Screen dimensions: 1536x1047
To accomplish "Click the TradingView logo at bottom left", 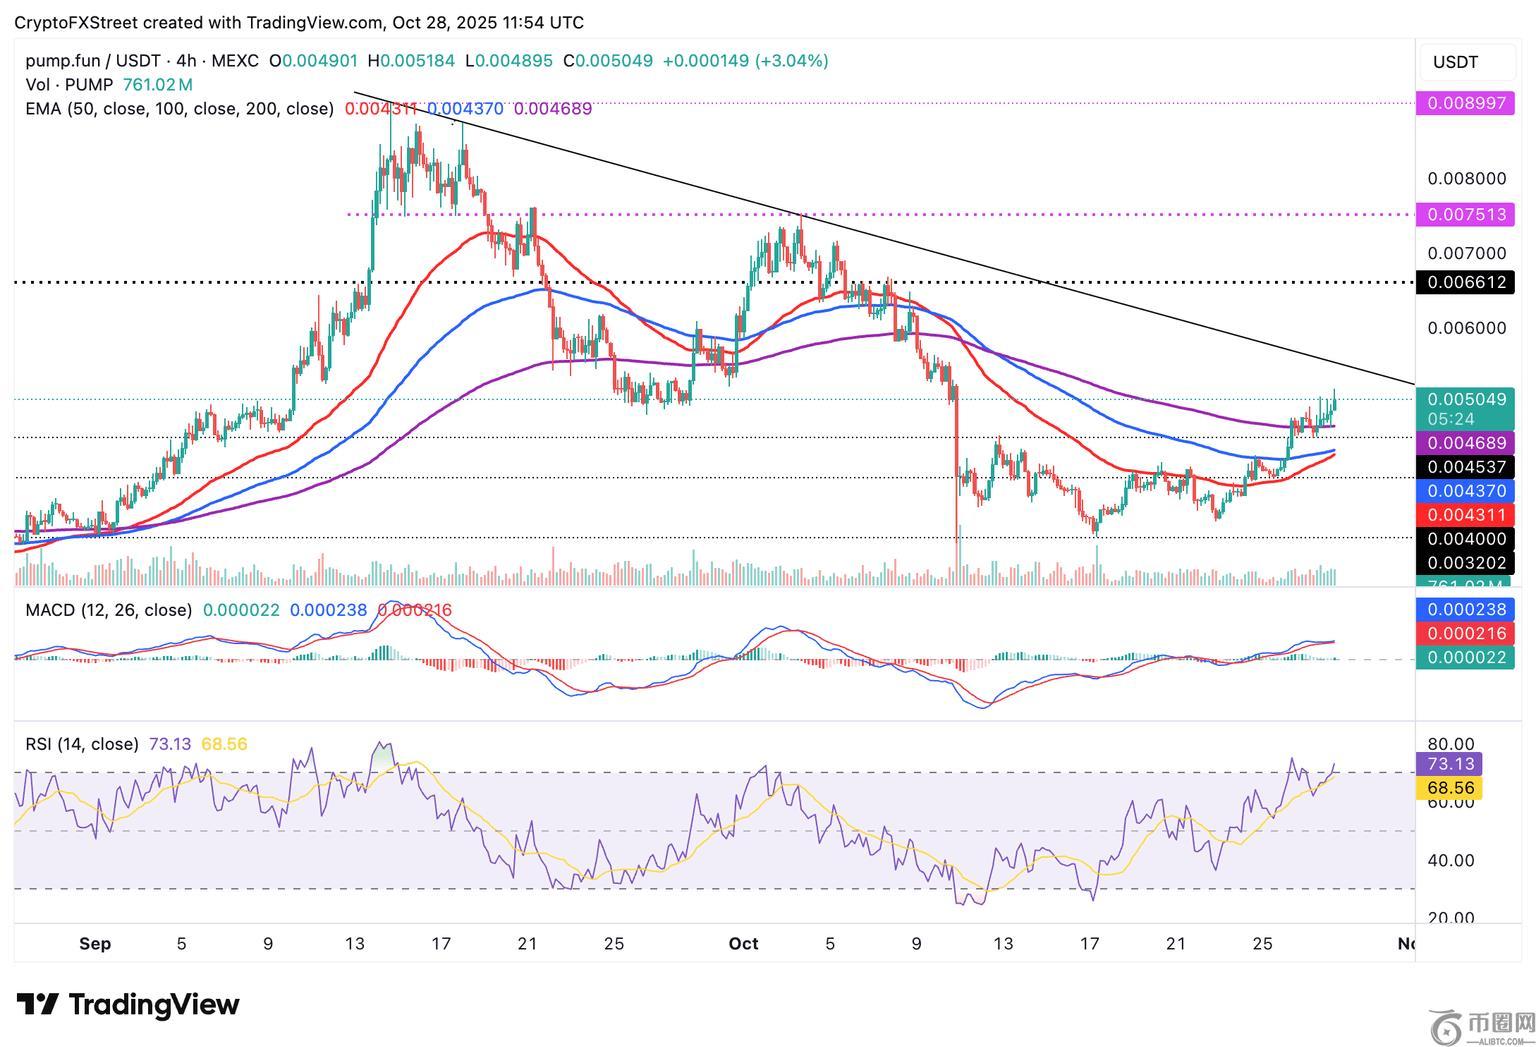I will 128,1004.
